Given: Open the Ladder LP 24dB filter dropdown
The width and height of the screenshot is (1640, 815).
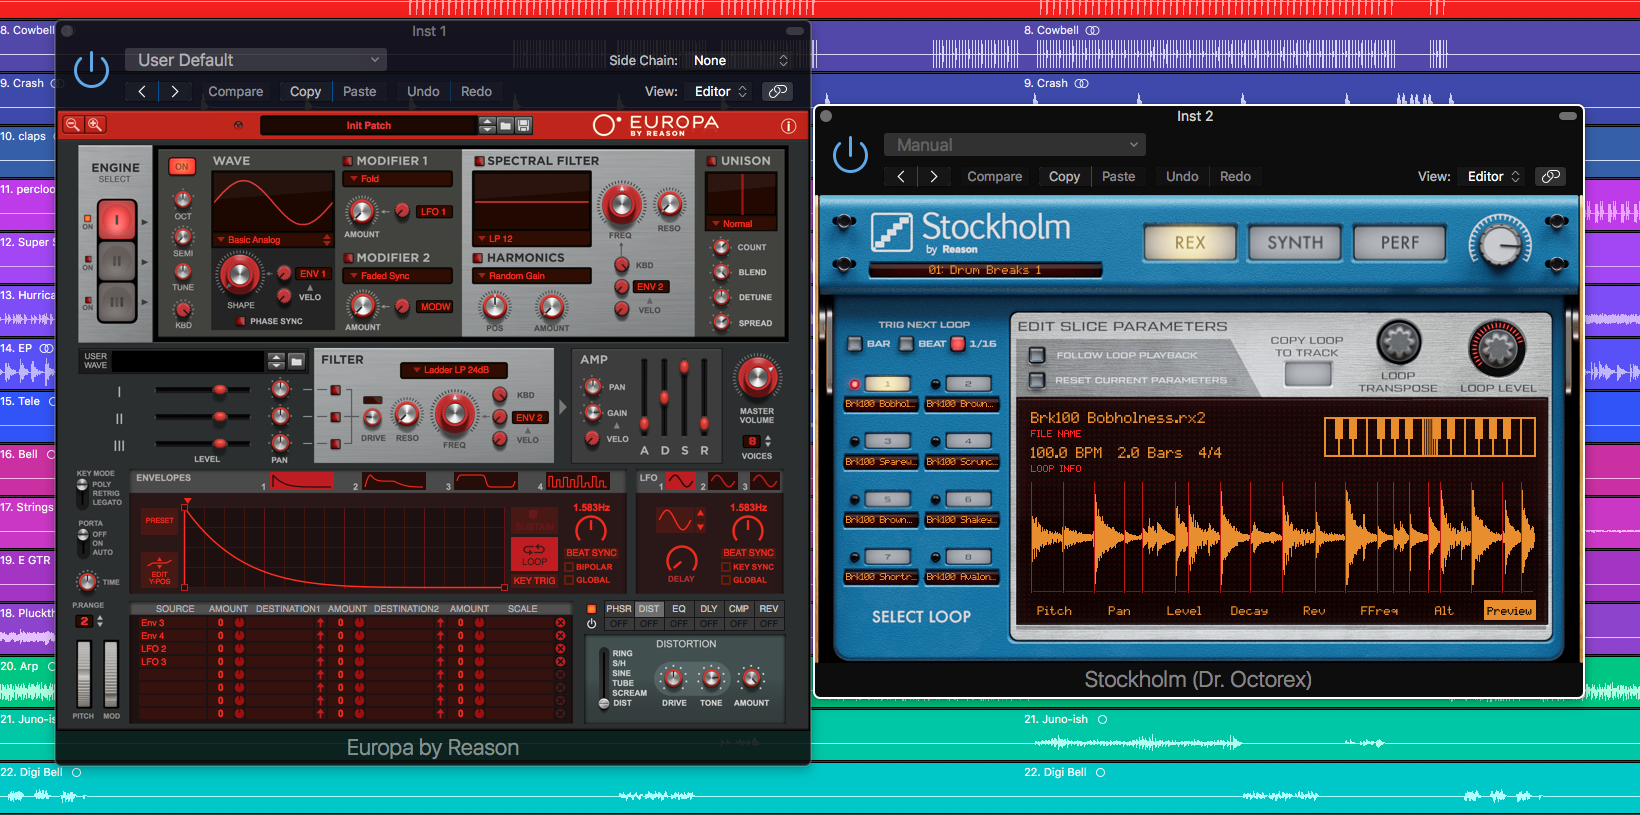Looking at the screenshot, I should 454,370.
